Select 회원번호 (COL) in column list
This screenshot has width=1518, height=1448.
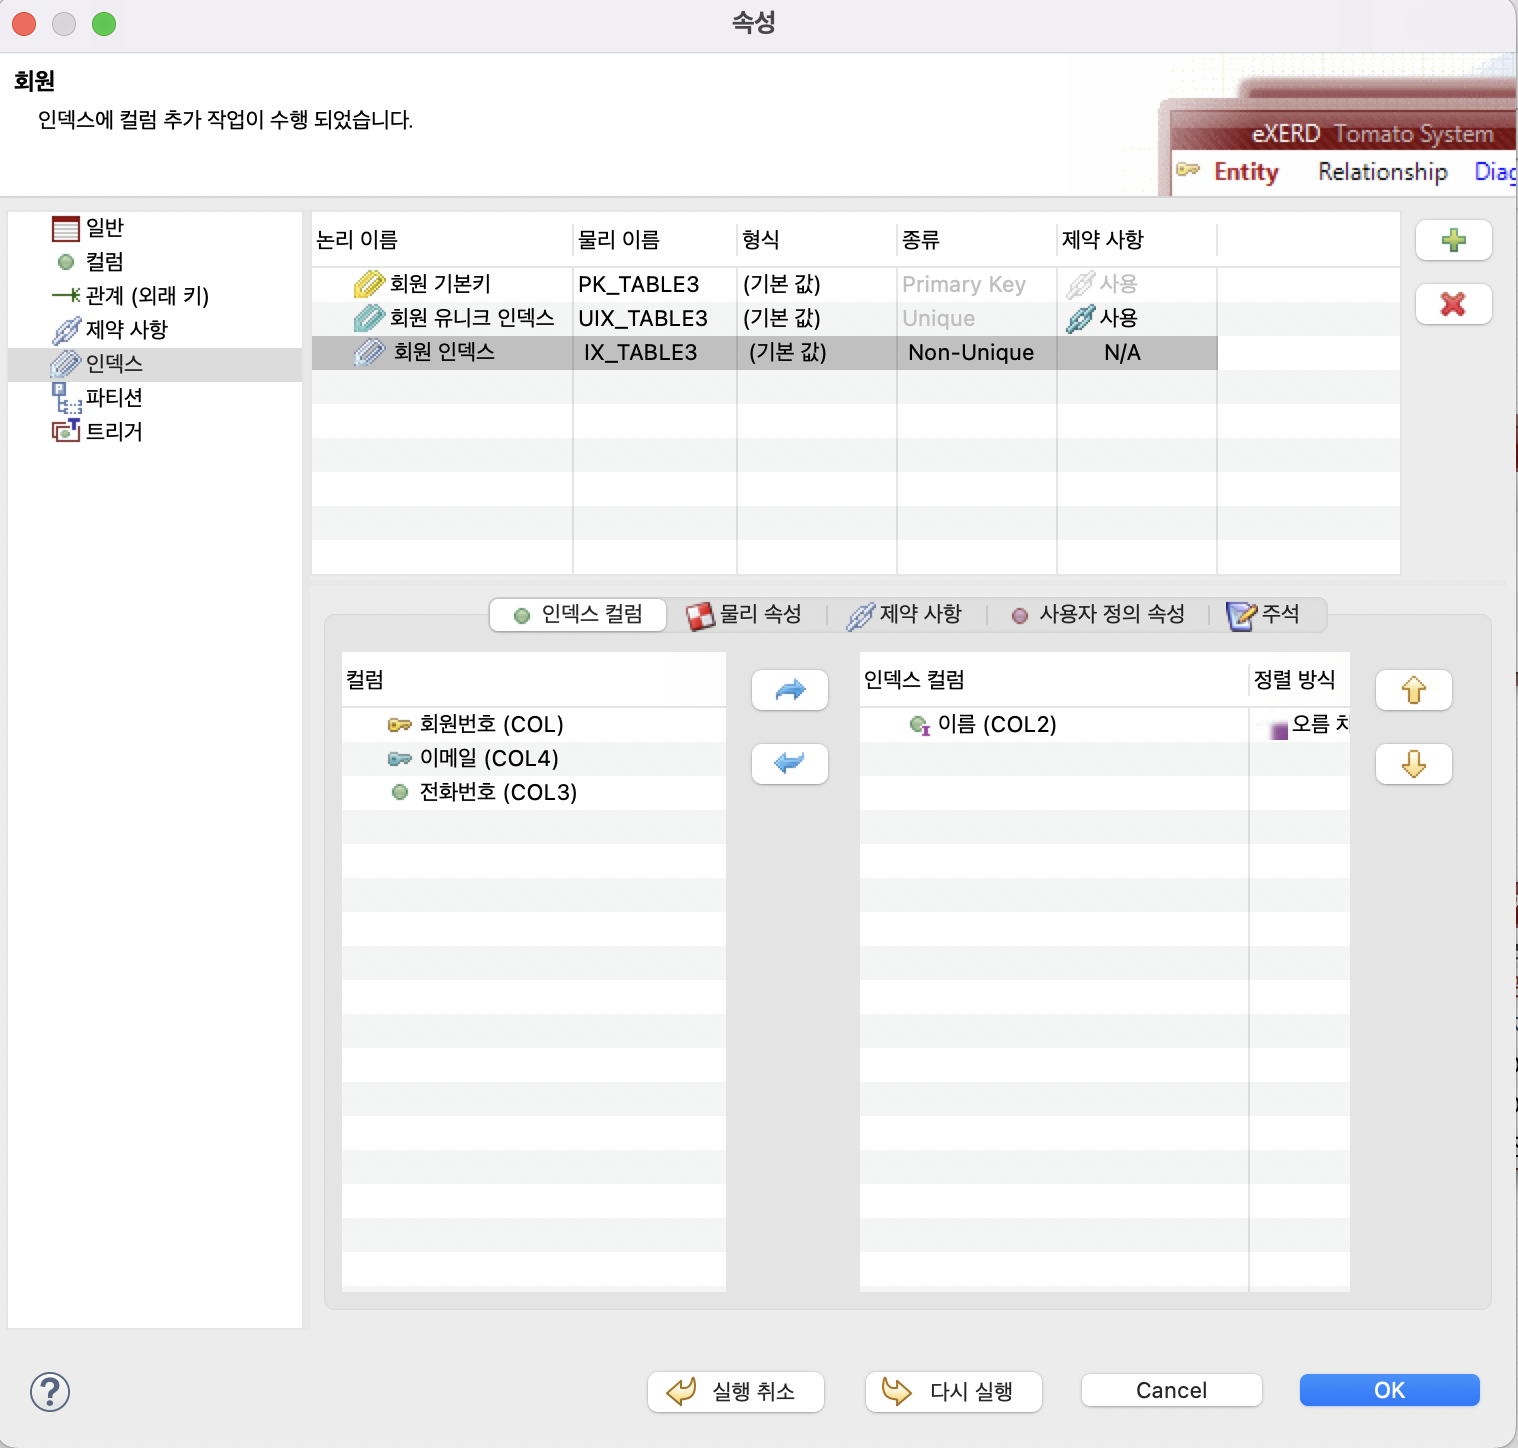534,725
